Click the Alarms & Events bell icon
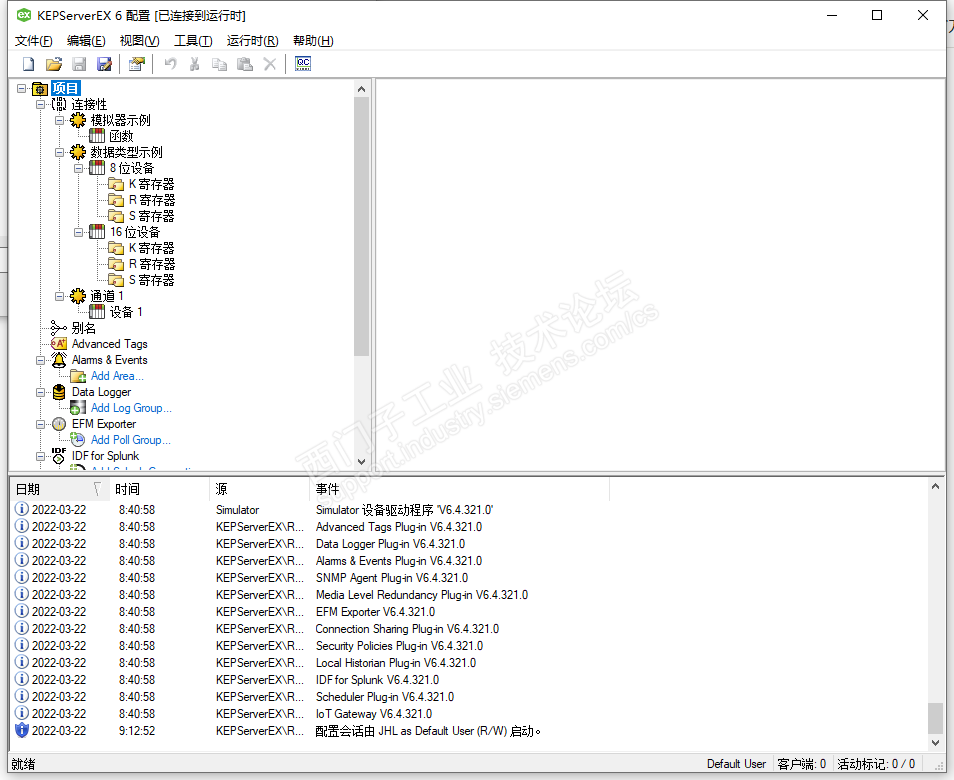 (58, 360)
